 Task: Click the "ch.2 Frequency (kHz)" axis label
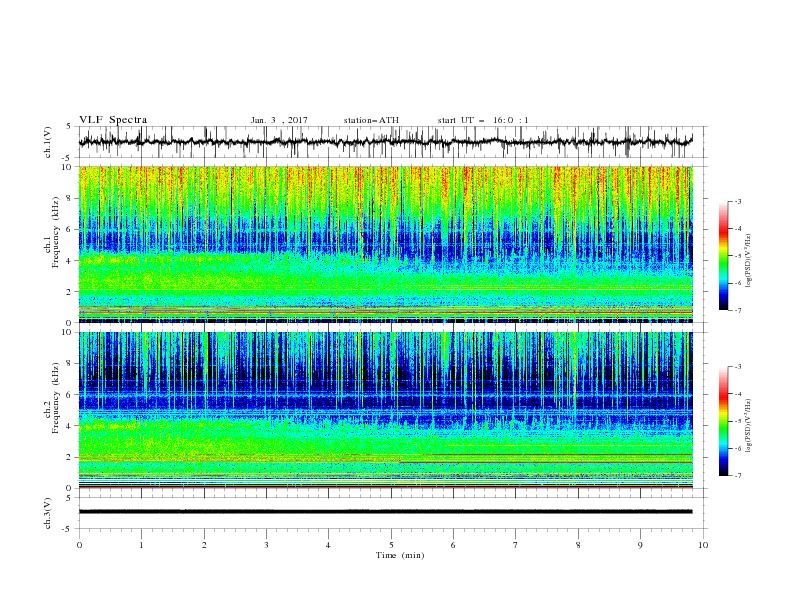[x=52, y=398]
